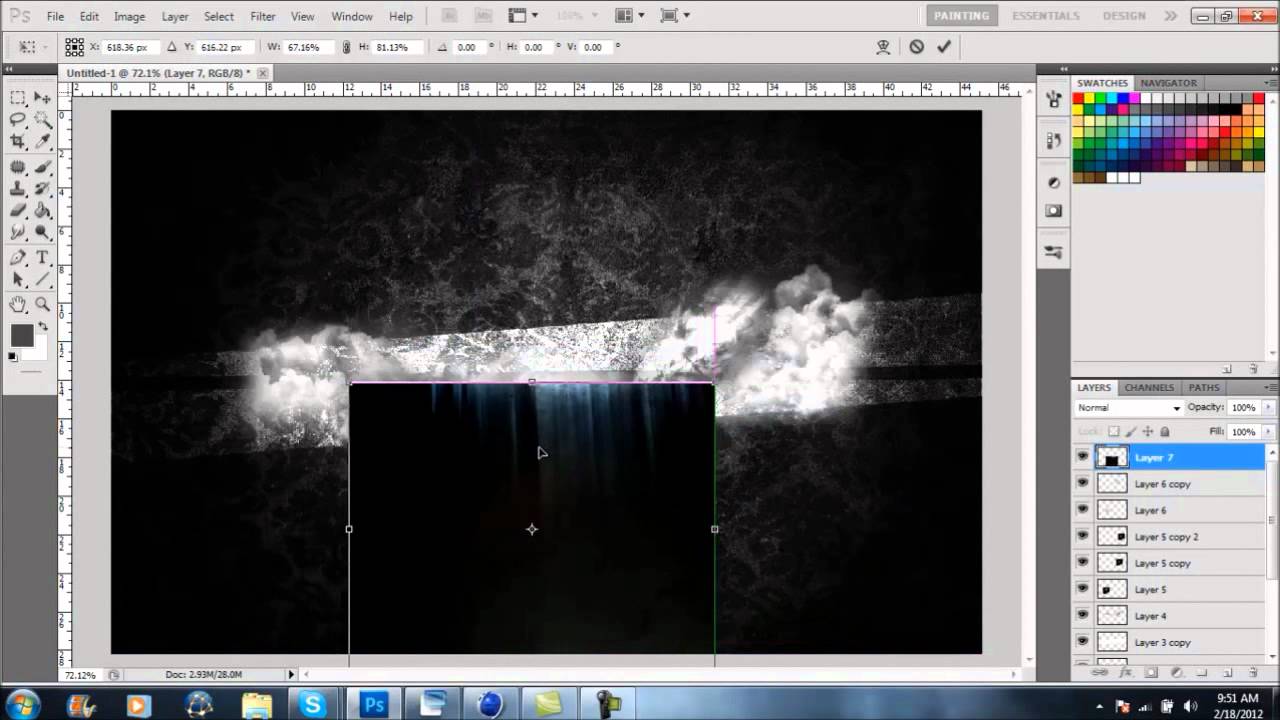
Task: Expand more workspaces chevron
Action: pyautogui.click(x=1171, y=16)
